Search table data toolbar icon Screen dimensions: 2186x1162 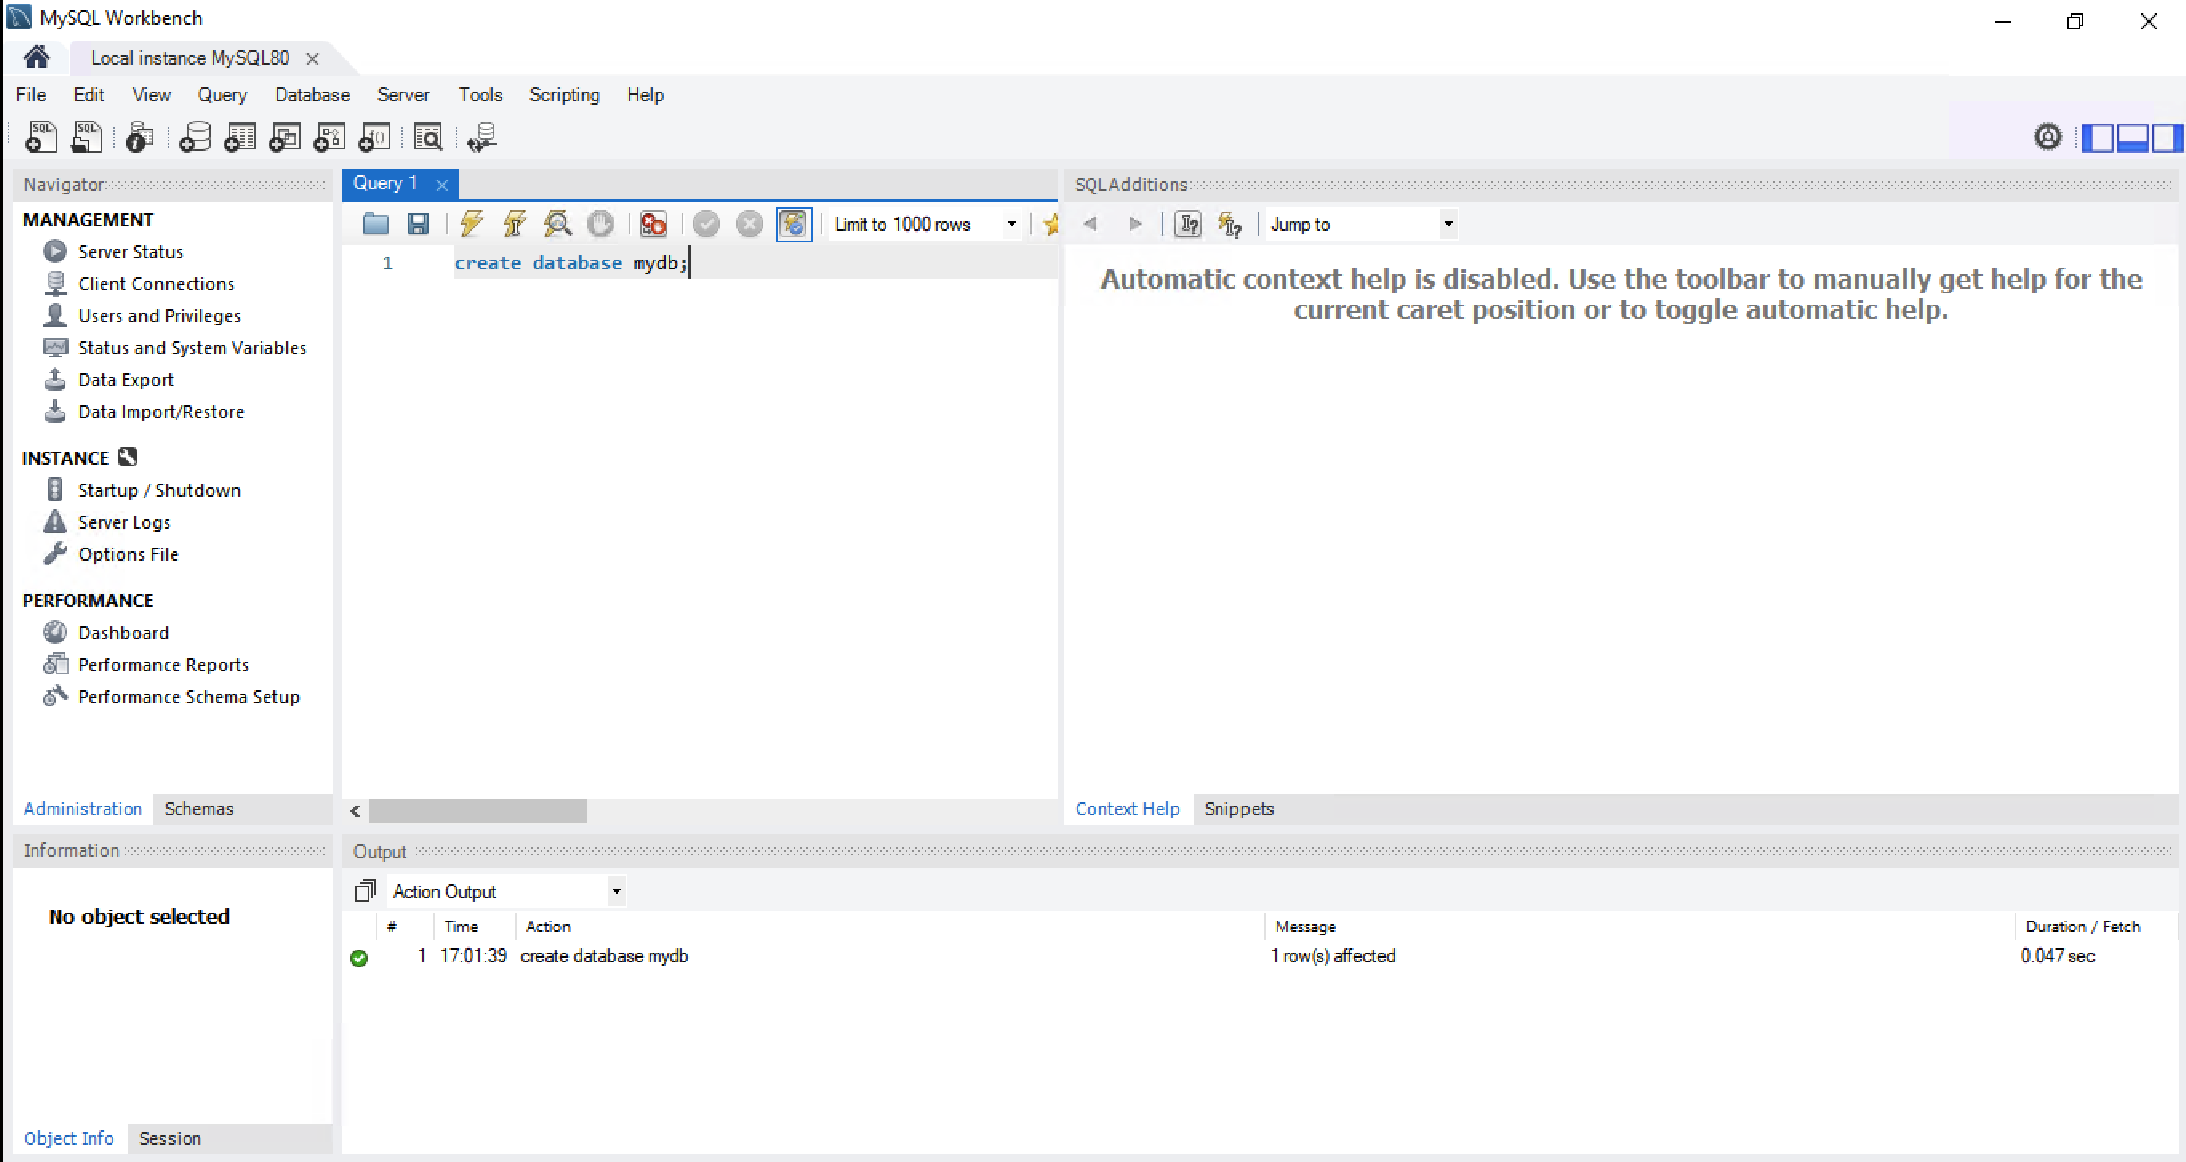(x=428, y=137)
